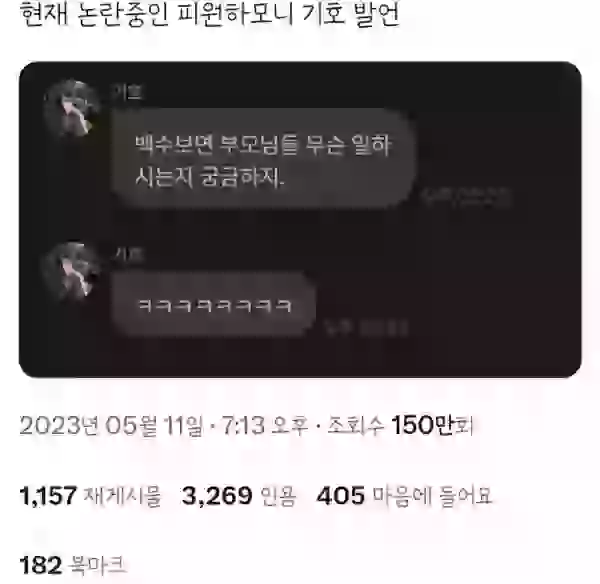Click the 시는지 궁금하지 line in the bubble
The width and height of the screenshot is (600, 584).
pyautogui.click(x=210, y=178)
